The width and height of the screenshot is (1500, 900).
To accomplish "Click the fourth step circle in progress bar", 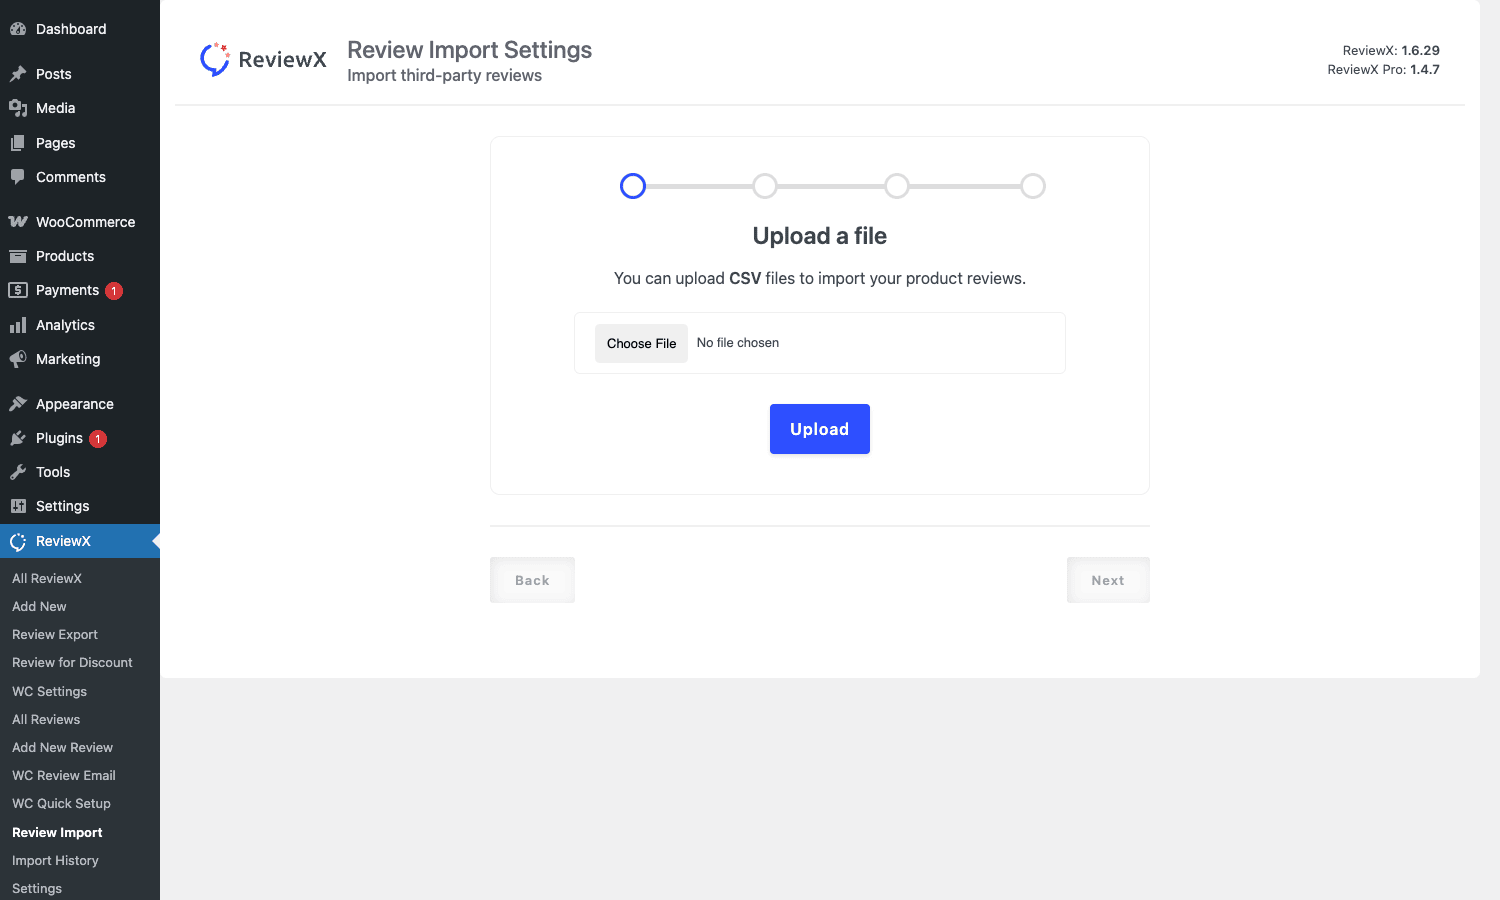I will (x=1033, y=186).
